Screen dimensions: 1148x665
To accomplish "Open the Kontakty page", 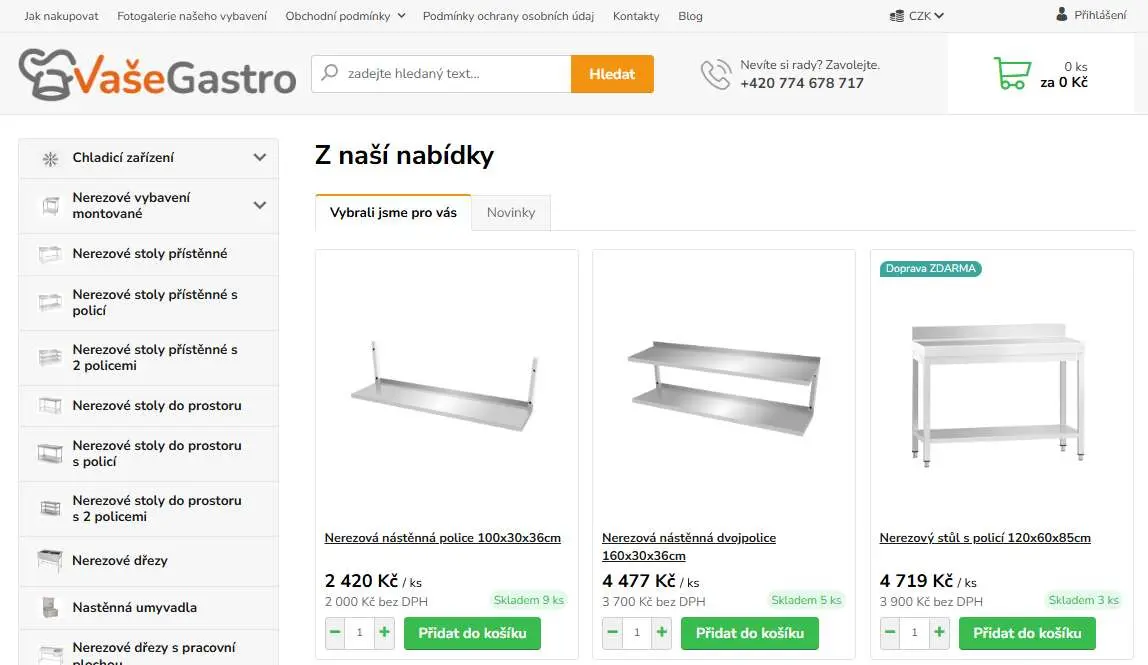I will click(x=636, y=16).
